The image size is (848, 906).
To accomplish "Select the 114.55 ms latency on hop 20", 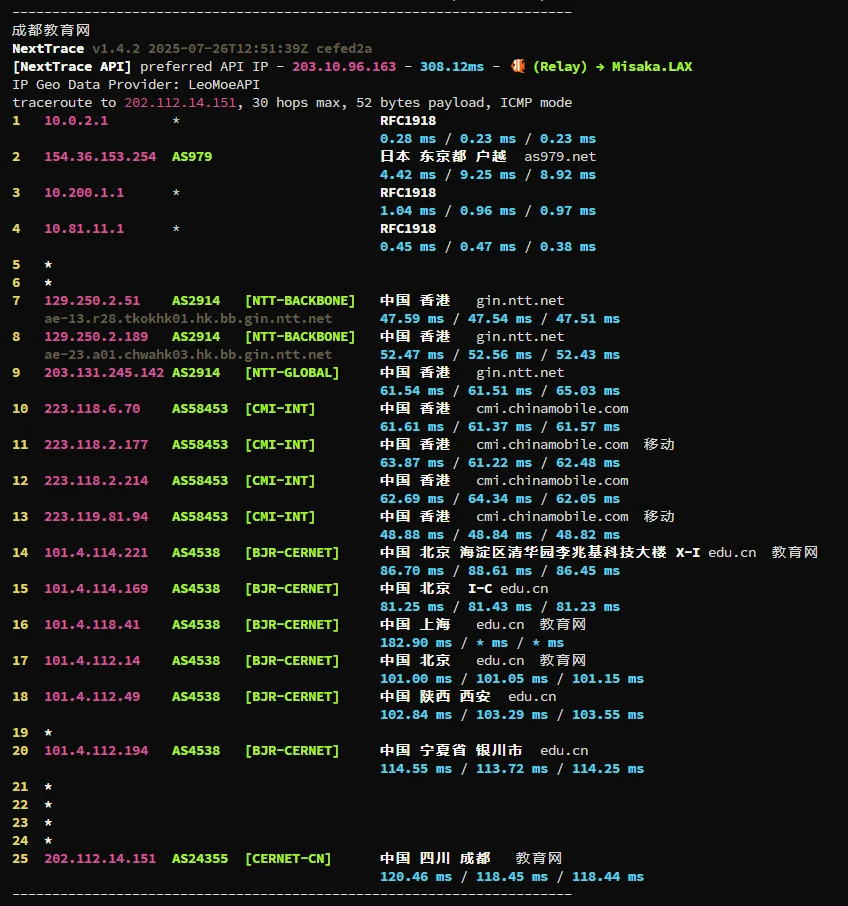I will 416,768.
